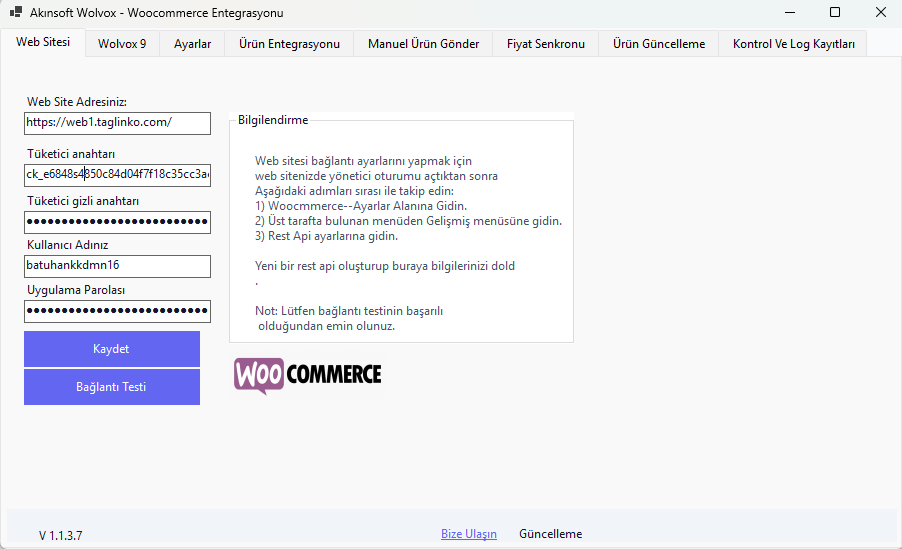Viewport: 902px width, 549px height.
Task: Select the Web Sitesi tab
Action: [43, 42]
